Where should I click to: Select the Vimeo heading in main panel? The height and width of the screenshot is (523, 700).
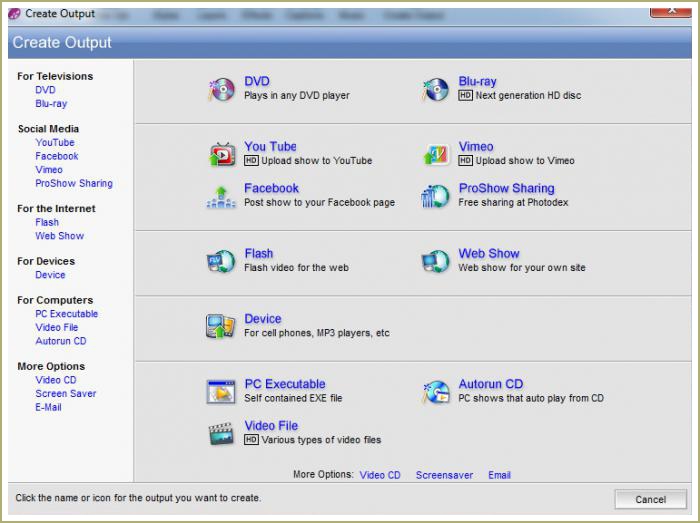coord(476,146)
